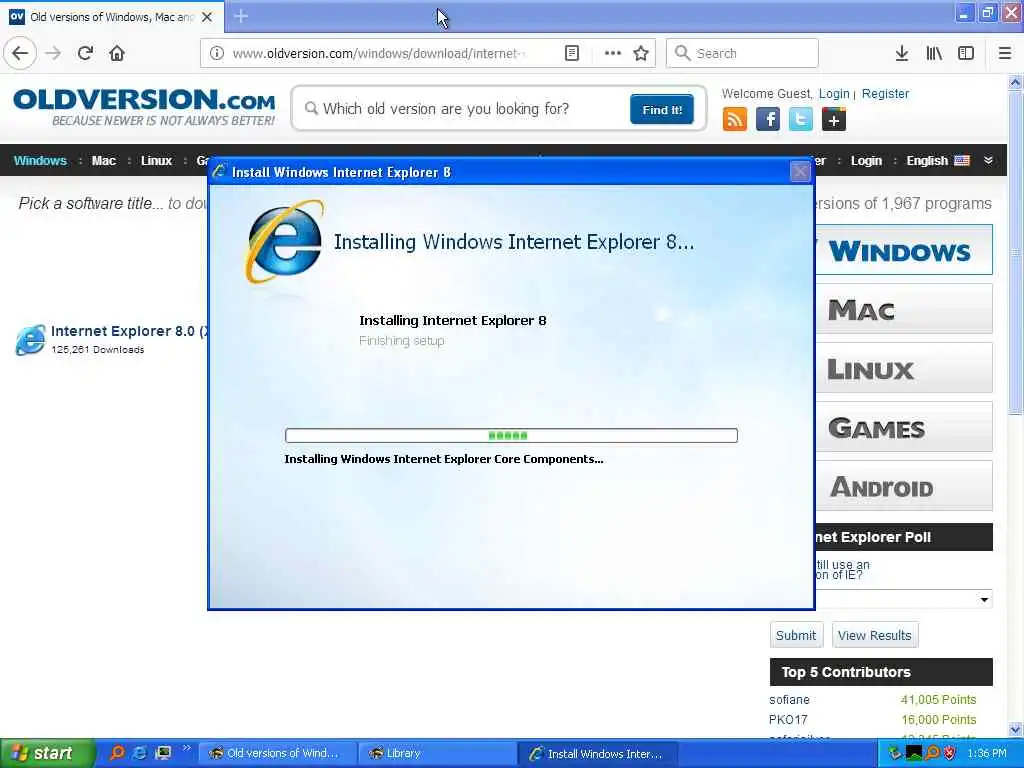Click the Login link beside Welcome Guest
This screenshot has height=768, width=1024.
click(x=834, y=93)
